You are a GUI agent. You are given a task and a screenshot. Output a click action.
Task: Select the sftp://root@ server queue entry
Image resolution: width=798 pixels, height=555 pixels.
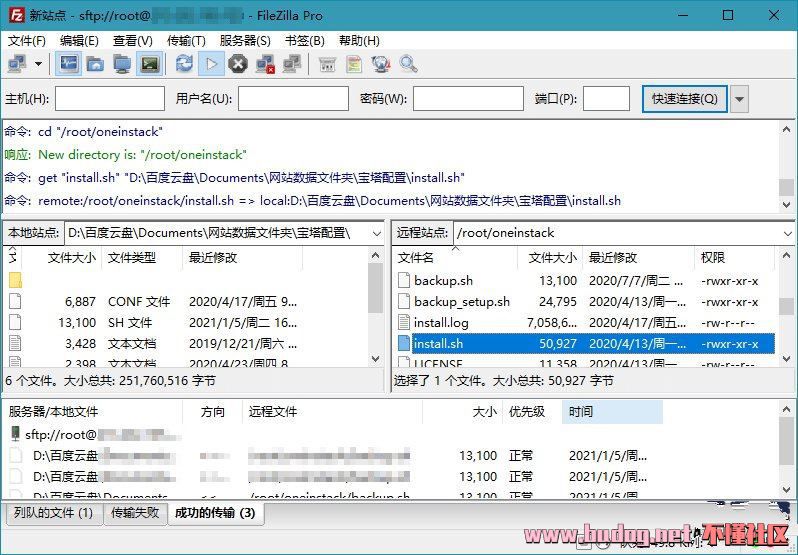pyautogui.click(x=97, y=434)
